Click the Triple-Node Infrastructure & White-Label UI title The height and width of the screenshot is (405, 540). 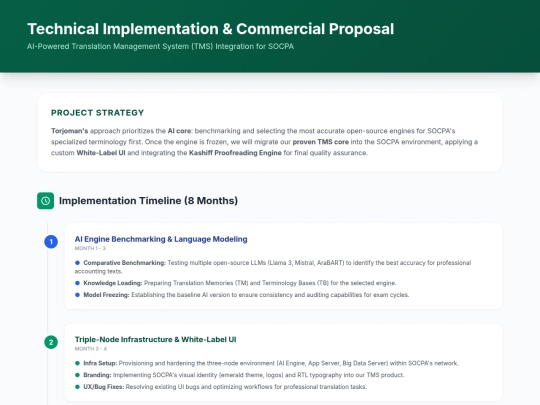tap(155, 340)
